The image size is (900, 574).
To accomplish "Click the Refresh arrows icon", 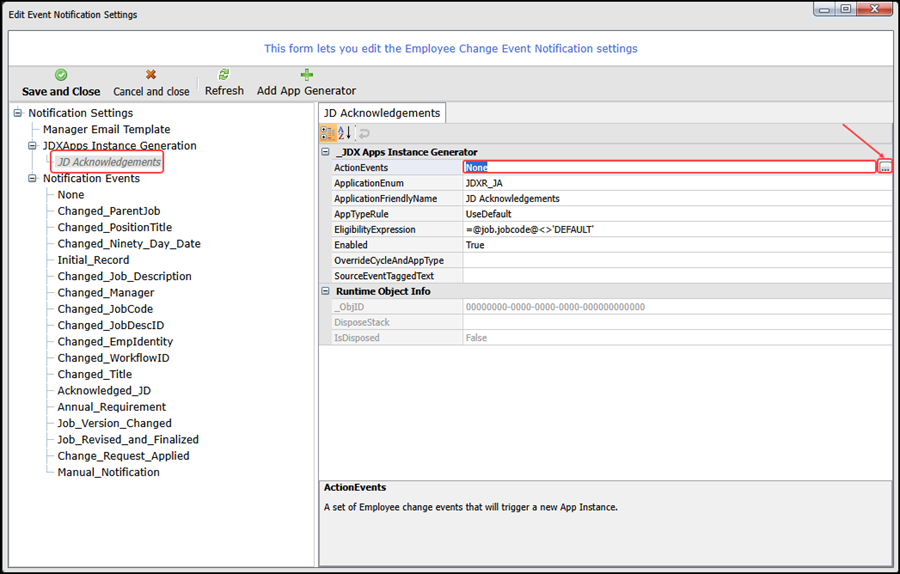I will pyautogui.click(x=224, y=75).
